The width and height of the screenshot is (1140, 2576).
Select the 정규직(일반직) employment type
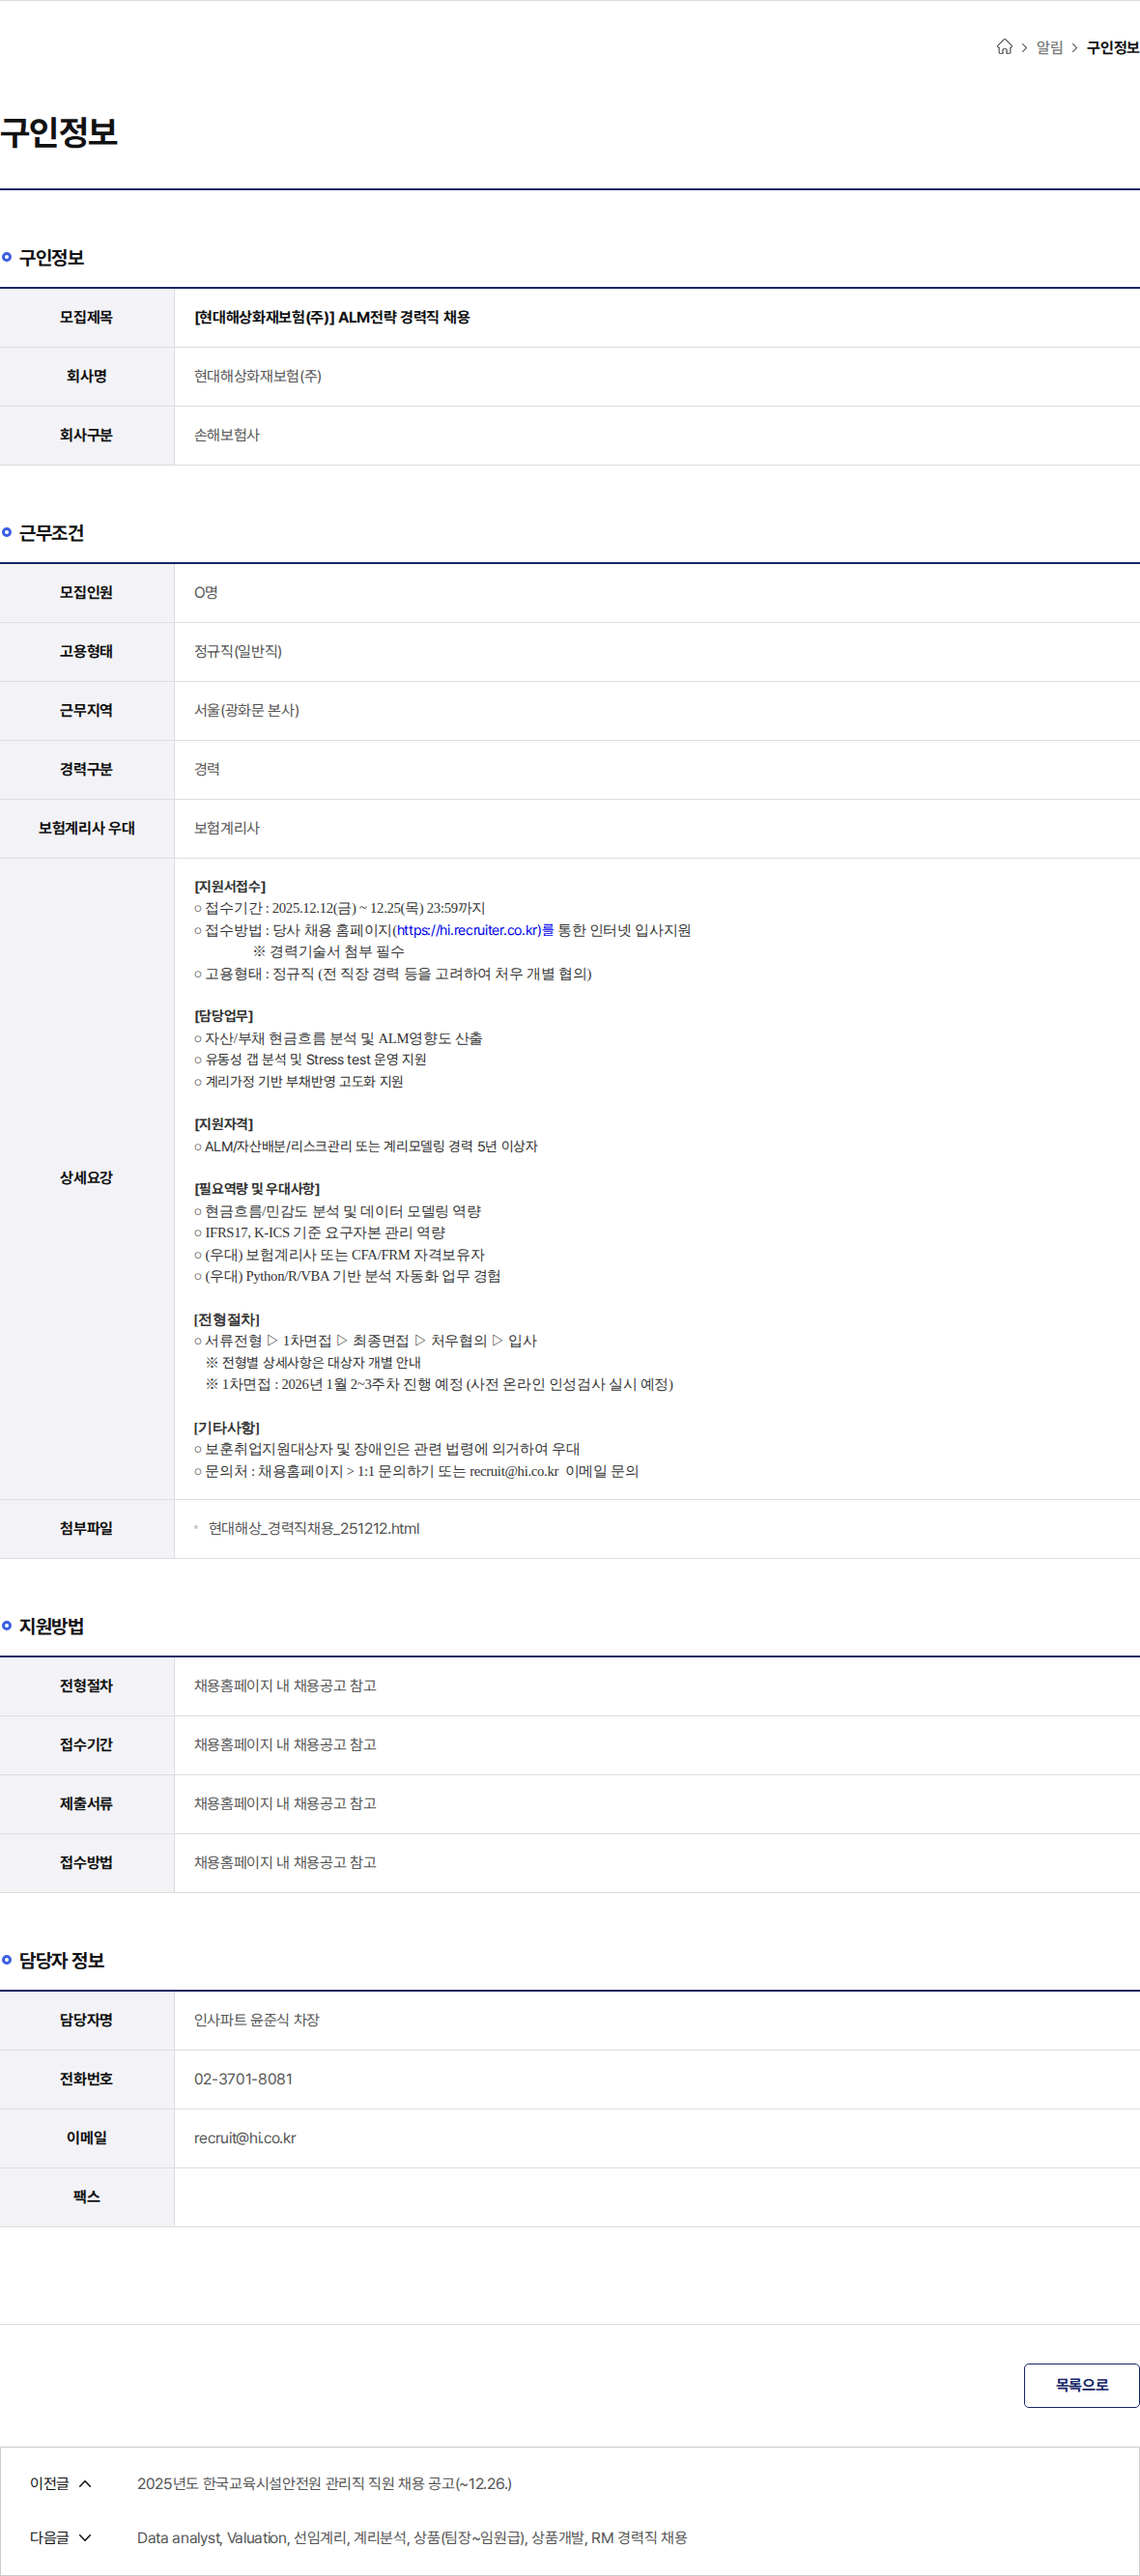(238, 651)
